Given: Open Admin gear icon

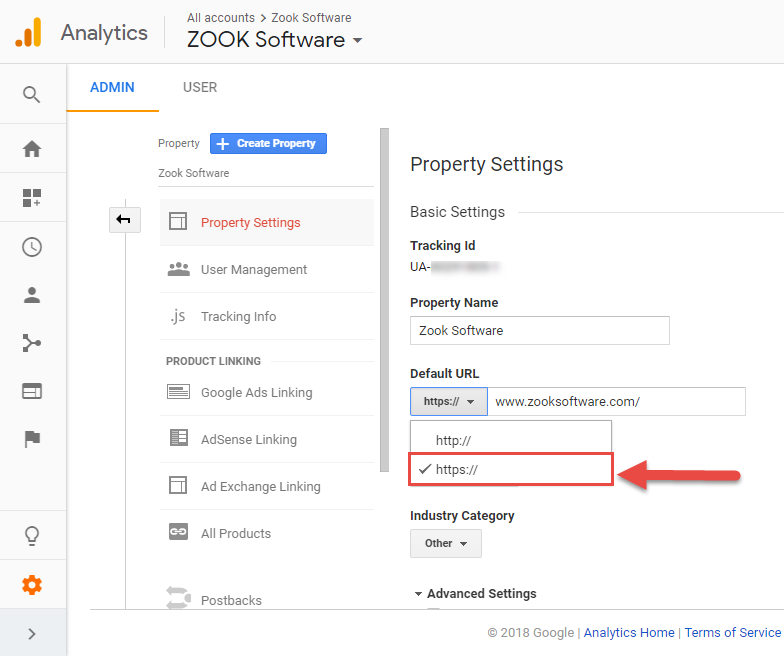Looking at the screenshot, I should coord(32,584).
